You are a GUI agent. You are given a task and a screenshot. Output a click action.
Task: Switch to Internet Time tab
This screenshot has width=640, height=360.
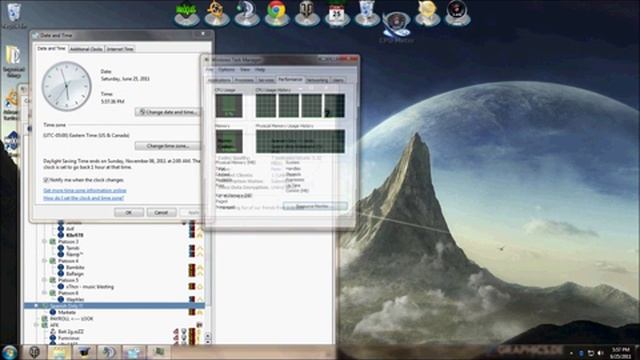coord(120,49)
